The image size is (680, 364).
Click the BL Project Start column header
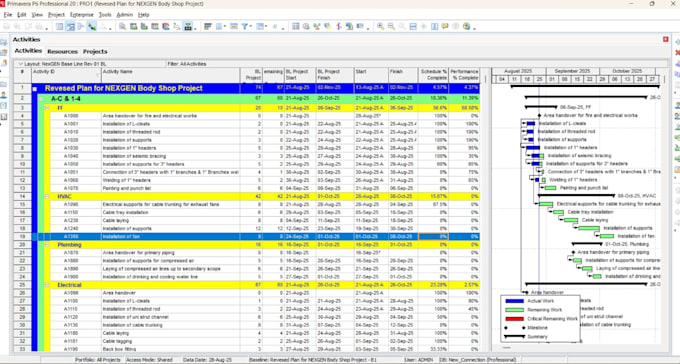coord(300,75)
